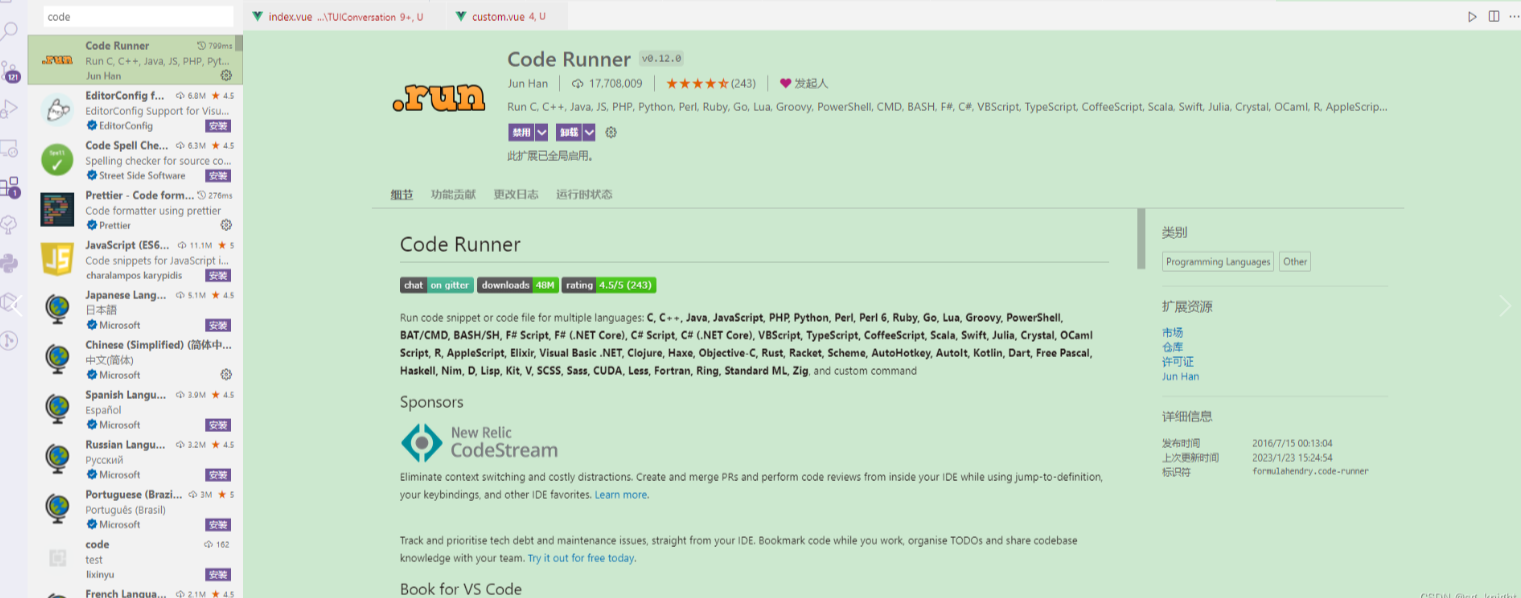This screenshot has width=1521, height=598.
Task: Open the Run and Debug view
Action: coord(10,108)
